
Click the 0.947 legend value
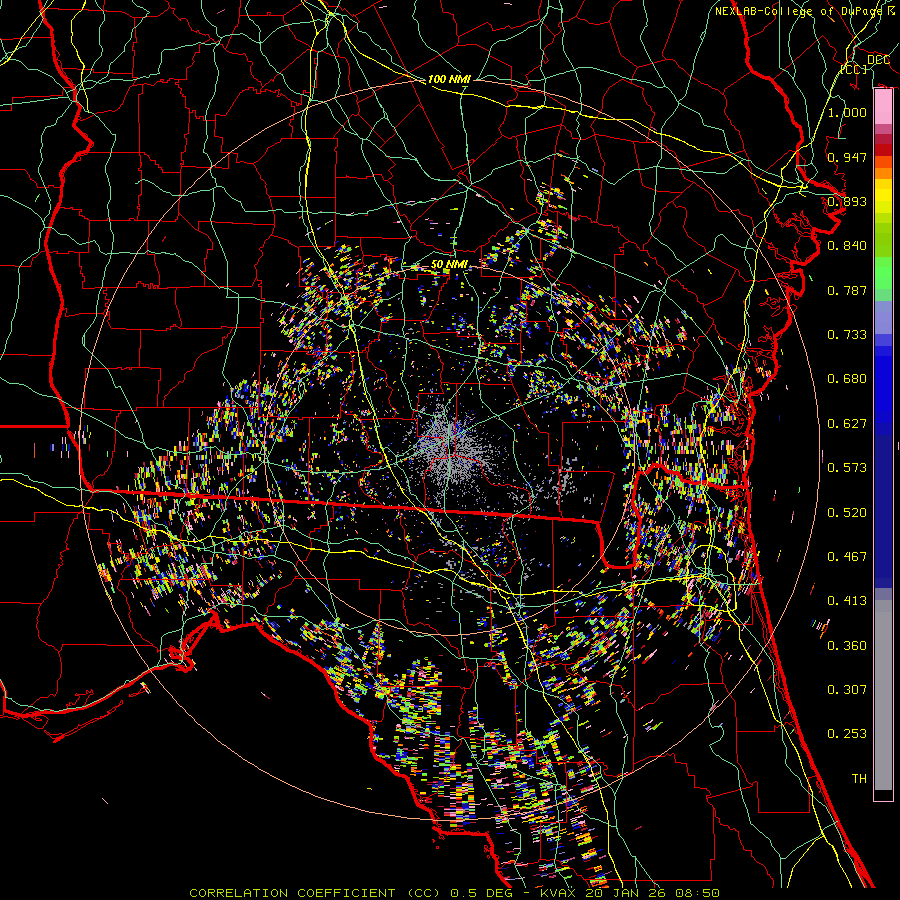point(847,157)
